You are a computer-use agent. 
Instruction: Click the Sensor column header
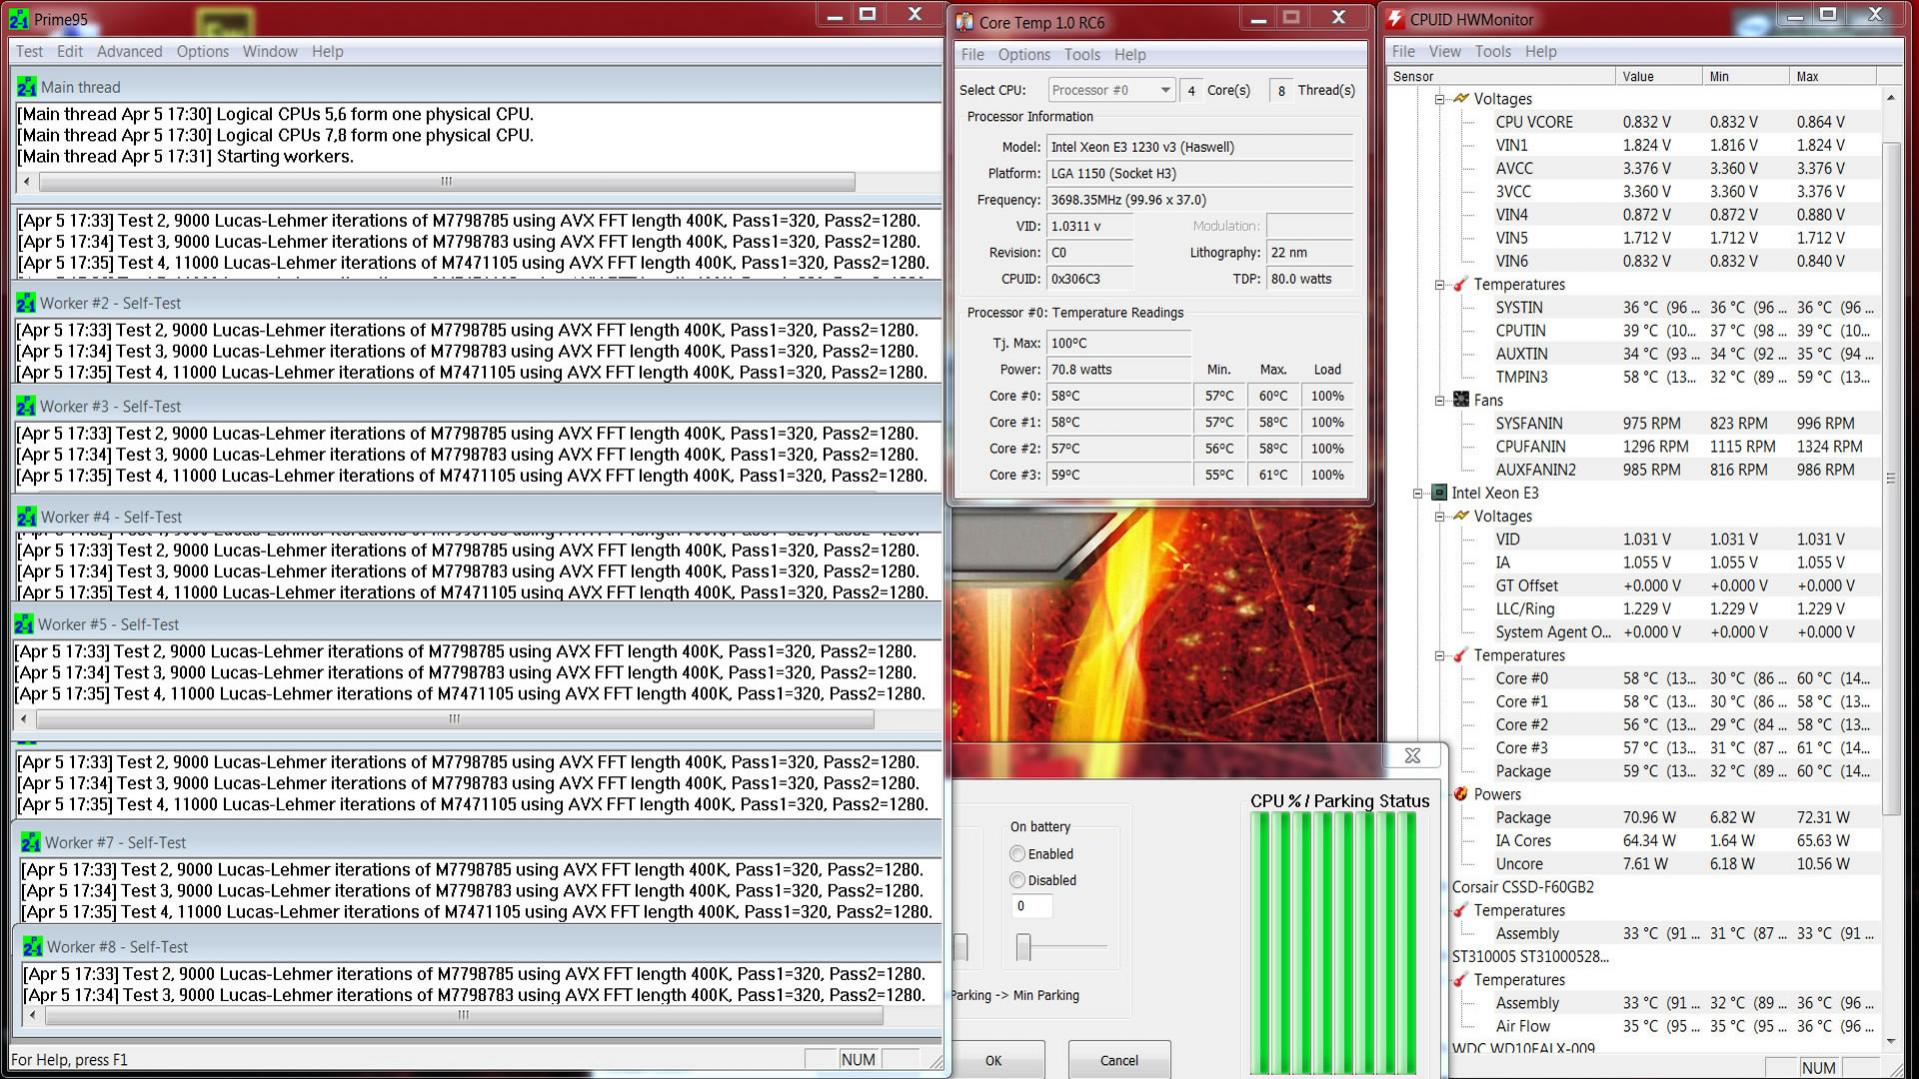point(1501,76)
